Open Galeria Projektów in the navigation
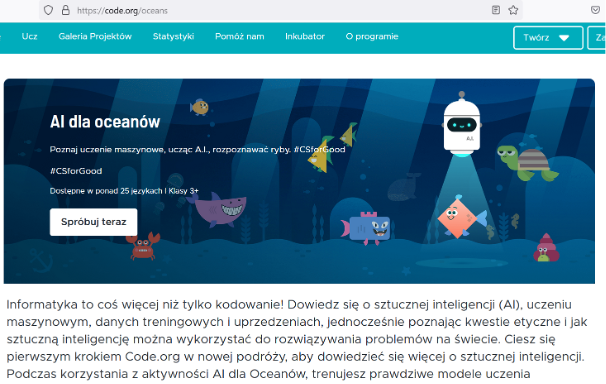 (95, 36)
